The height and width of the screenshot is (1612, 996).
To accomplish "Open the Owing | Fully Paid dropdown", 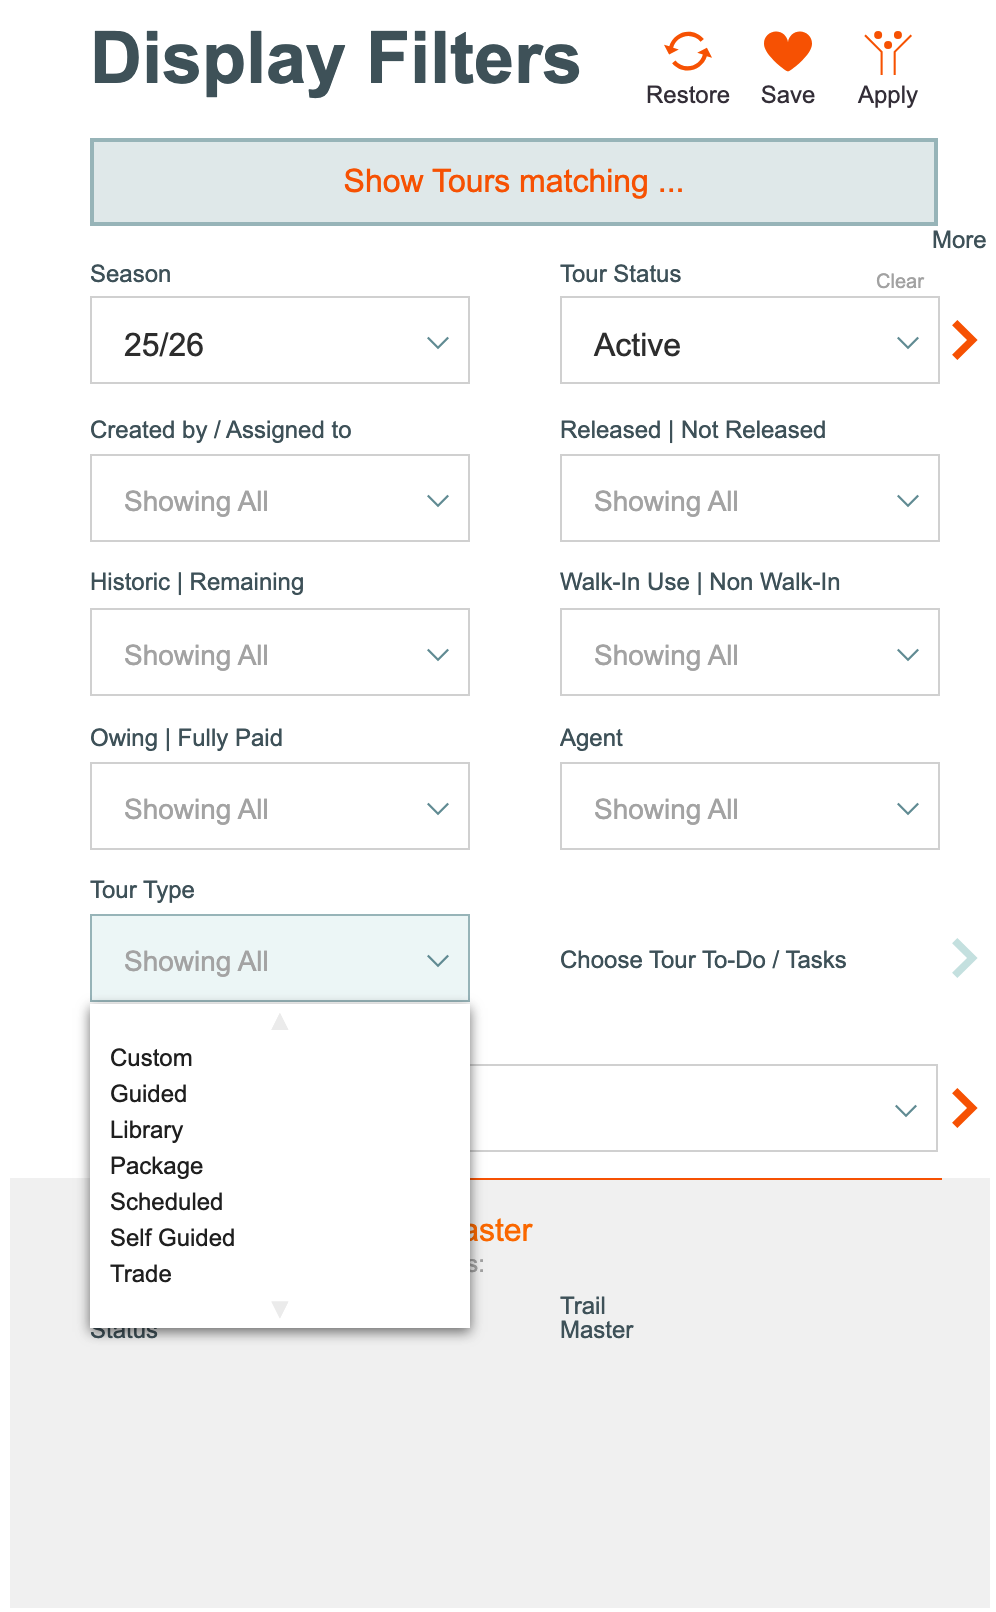I will 280,806.
